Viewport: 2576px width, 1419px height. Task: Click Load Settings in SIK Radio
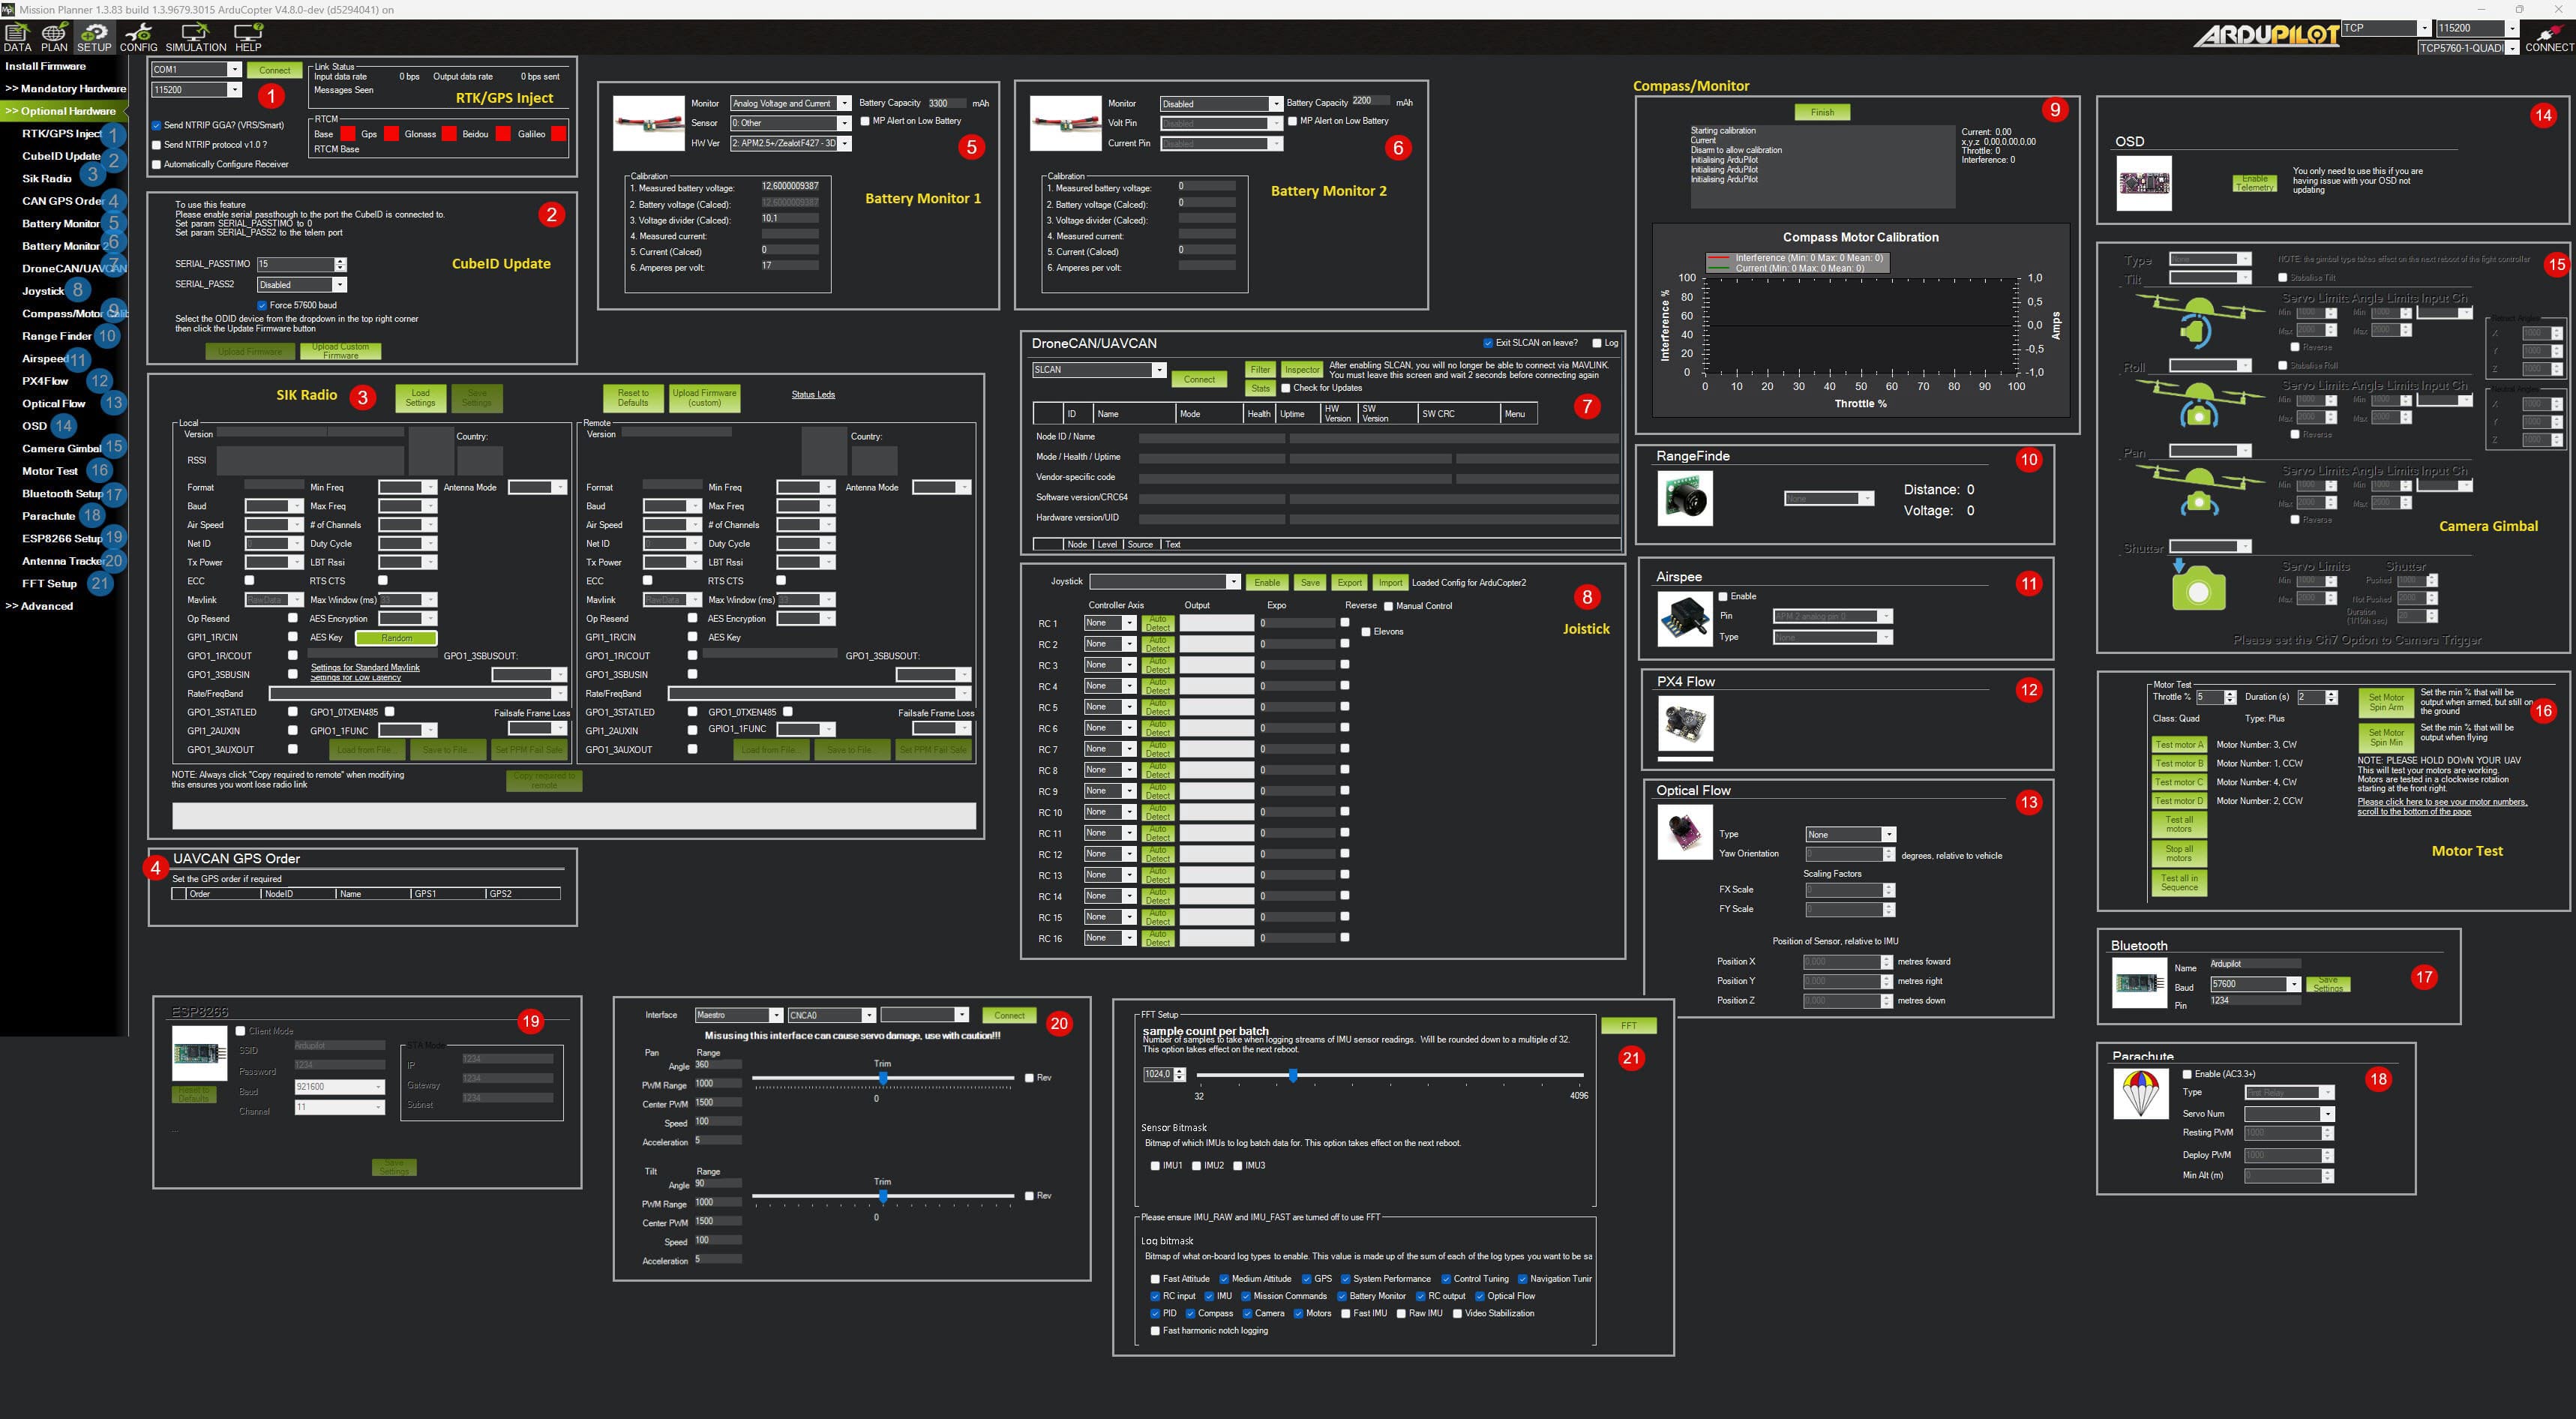point(420,398)
